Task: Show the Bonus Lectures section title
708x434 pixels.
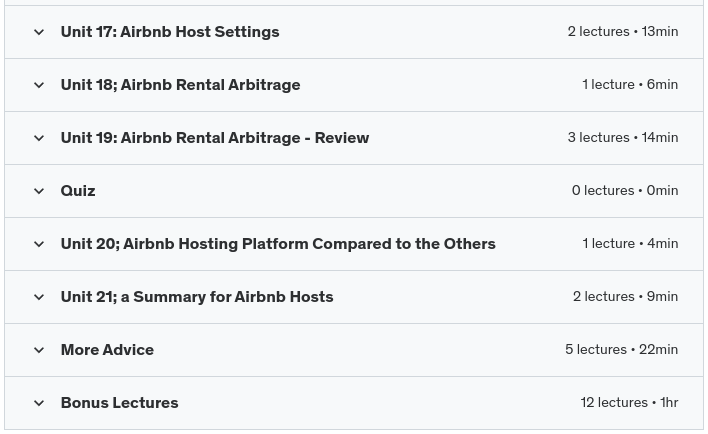Action: 119,403
